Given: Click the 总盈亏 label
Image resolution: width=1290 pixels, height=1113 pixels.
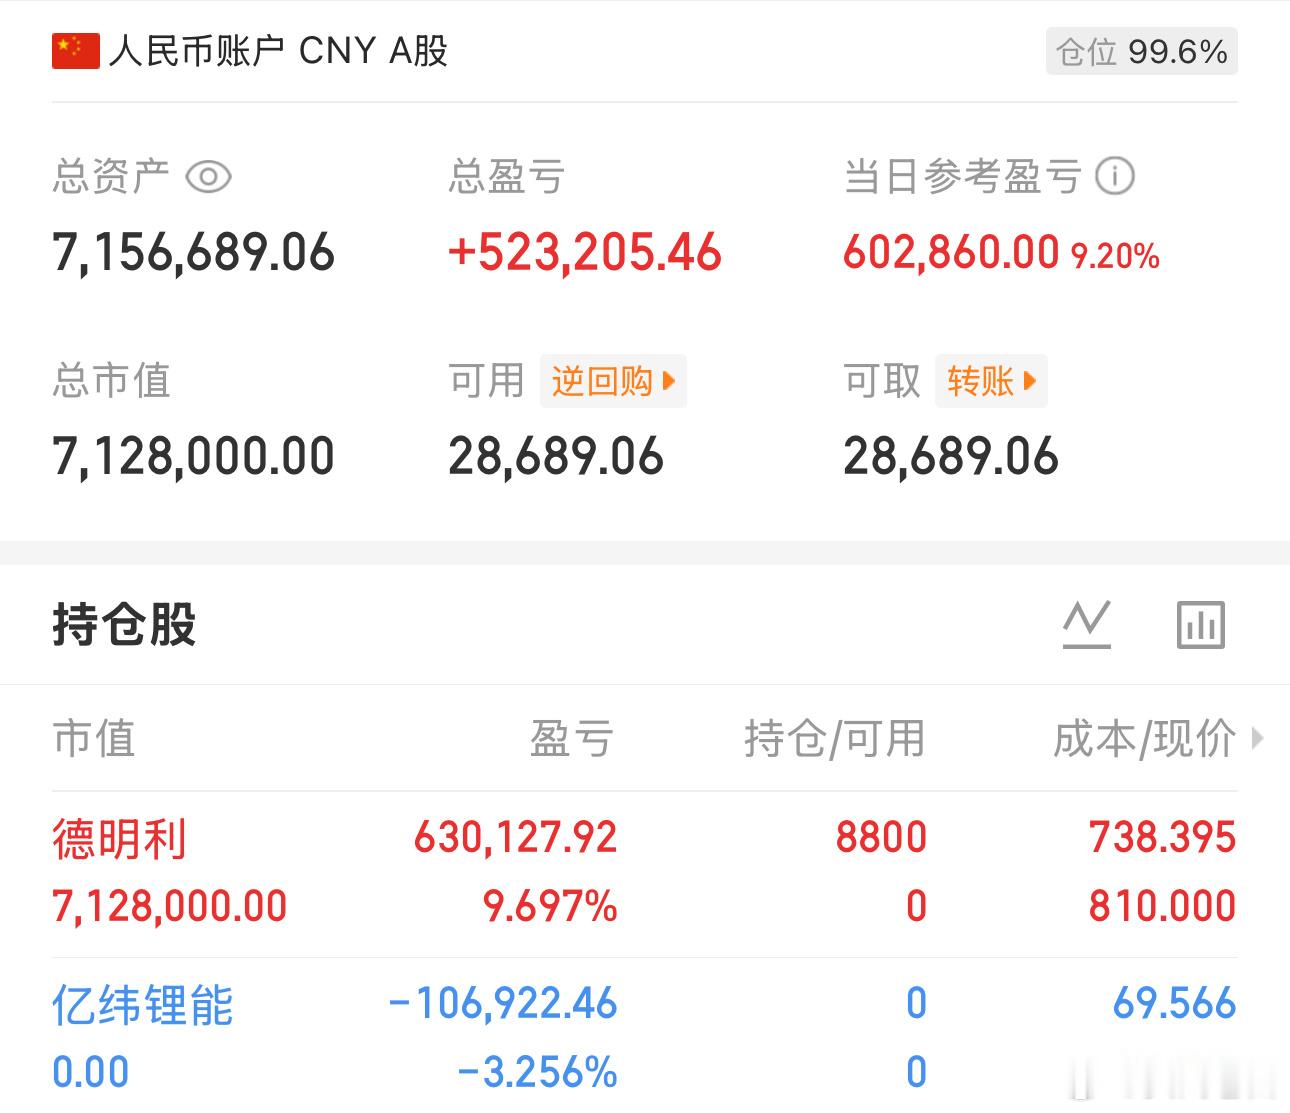Looking at the screenshot, I should pyautogui.click(x=507, y=177).
